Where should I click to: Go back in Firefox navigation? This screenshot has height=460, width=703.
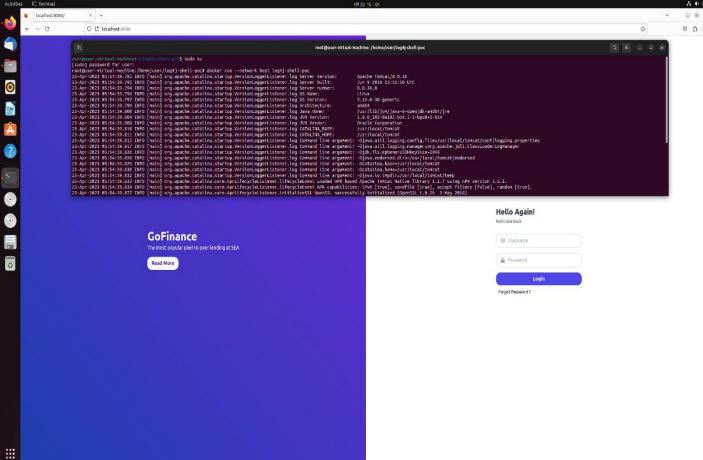click(x=27, y=29)
